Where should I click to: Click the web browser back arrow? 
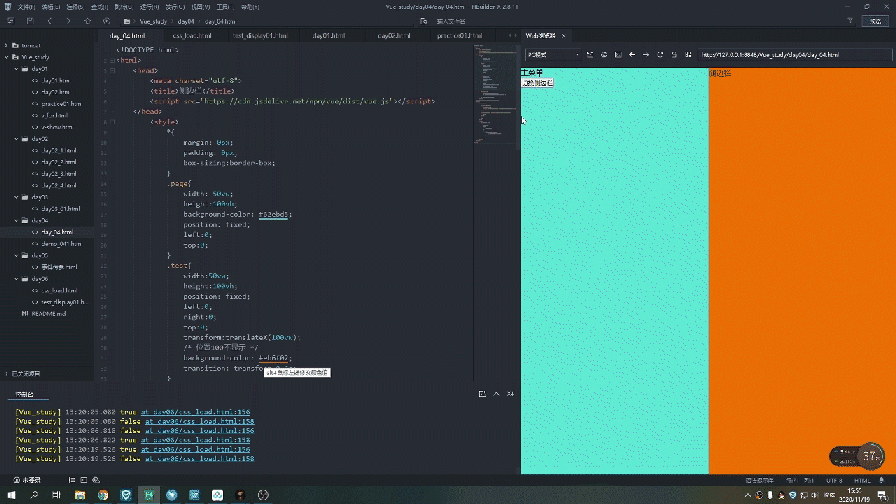632,55
